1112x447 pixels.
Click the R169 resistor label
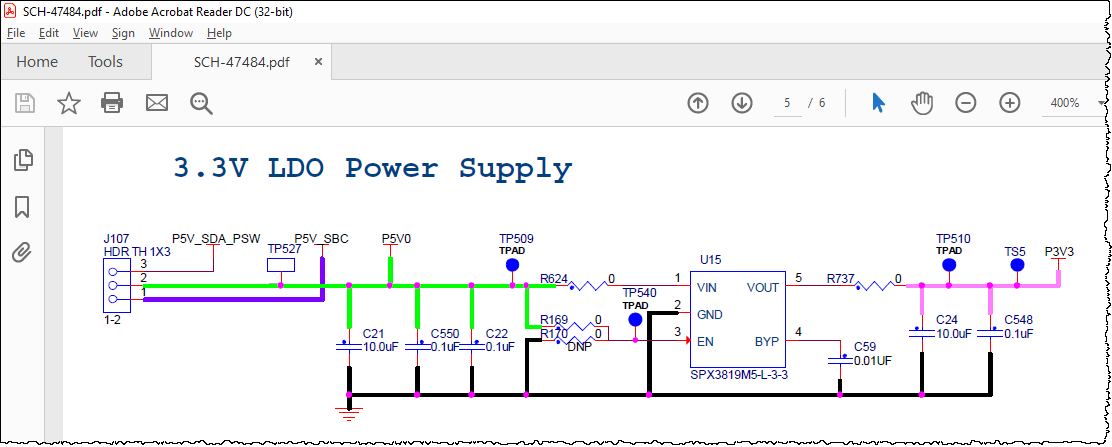coord(554,319)
